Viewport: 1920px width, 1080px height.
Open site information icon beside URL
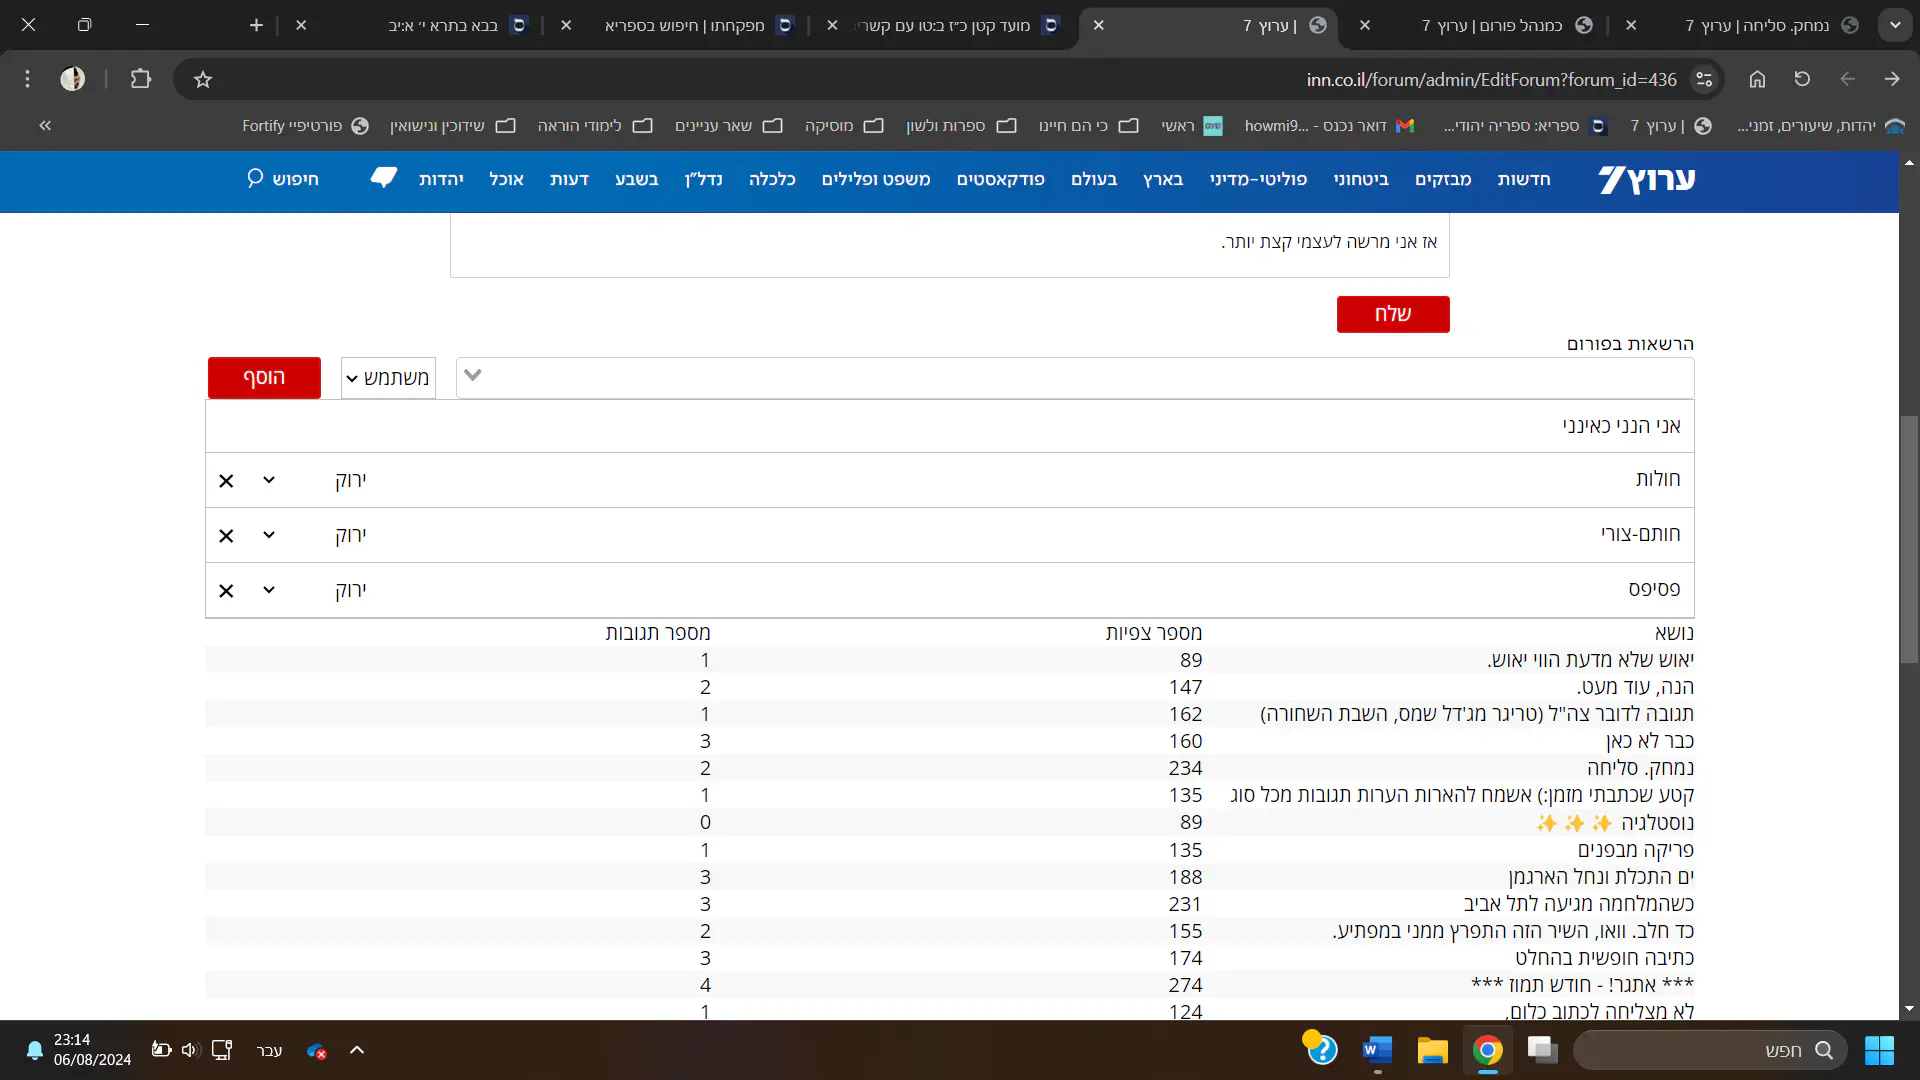click(1704, 79)
